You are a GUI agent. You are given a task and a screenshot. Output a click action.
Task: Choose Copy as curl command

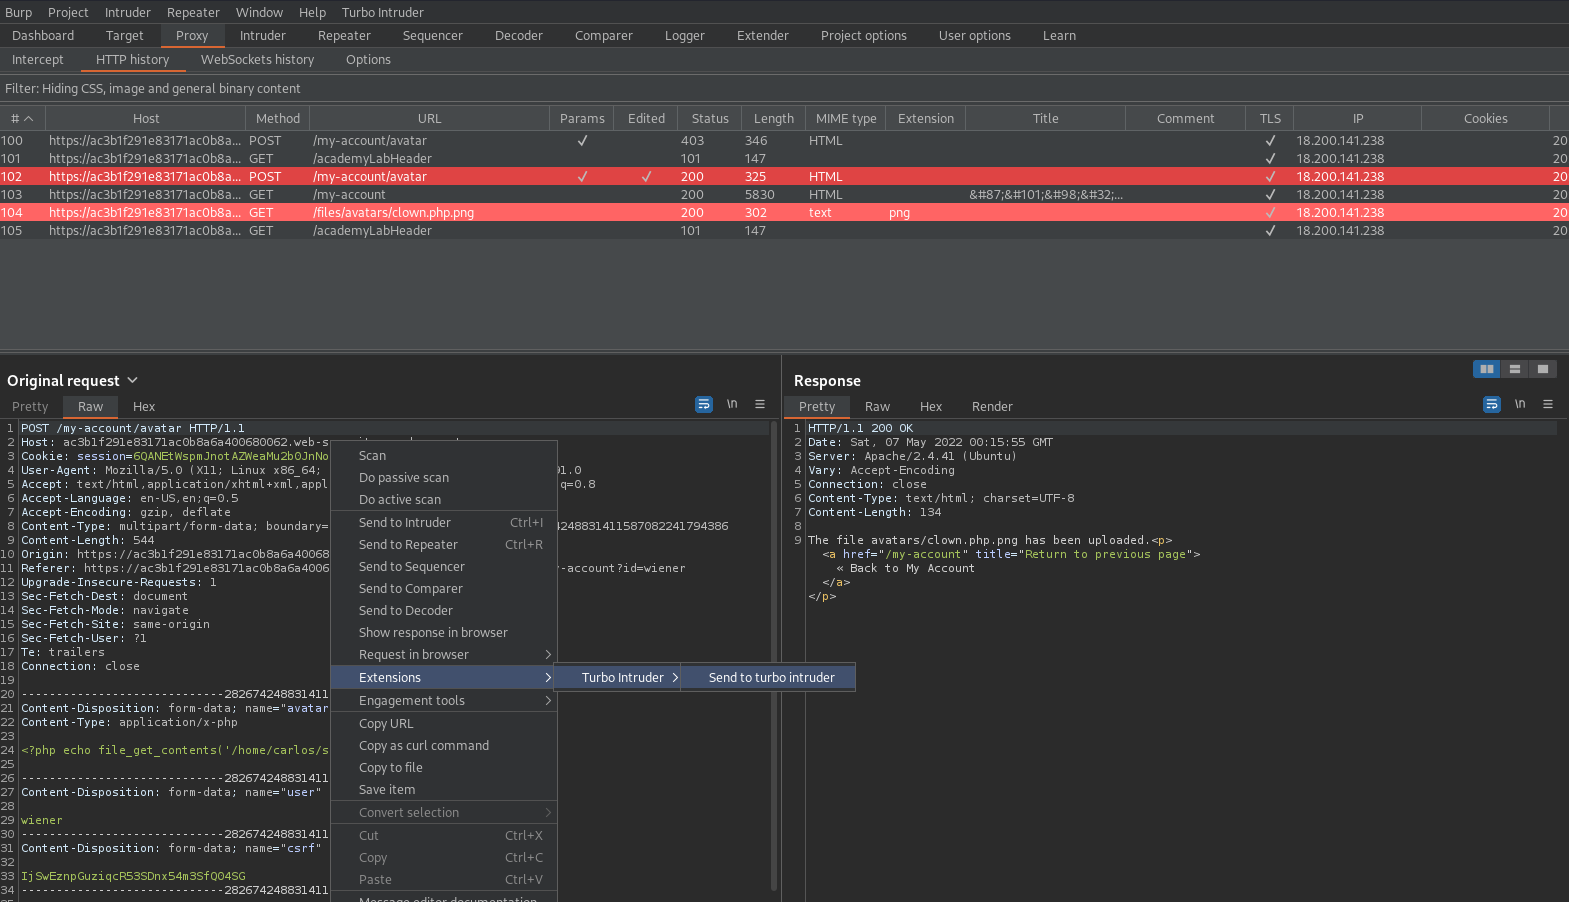444,746
